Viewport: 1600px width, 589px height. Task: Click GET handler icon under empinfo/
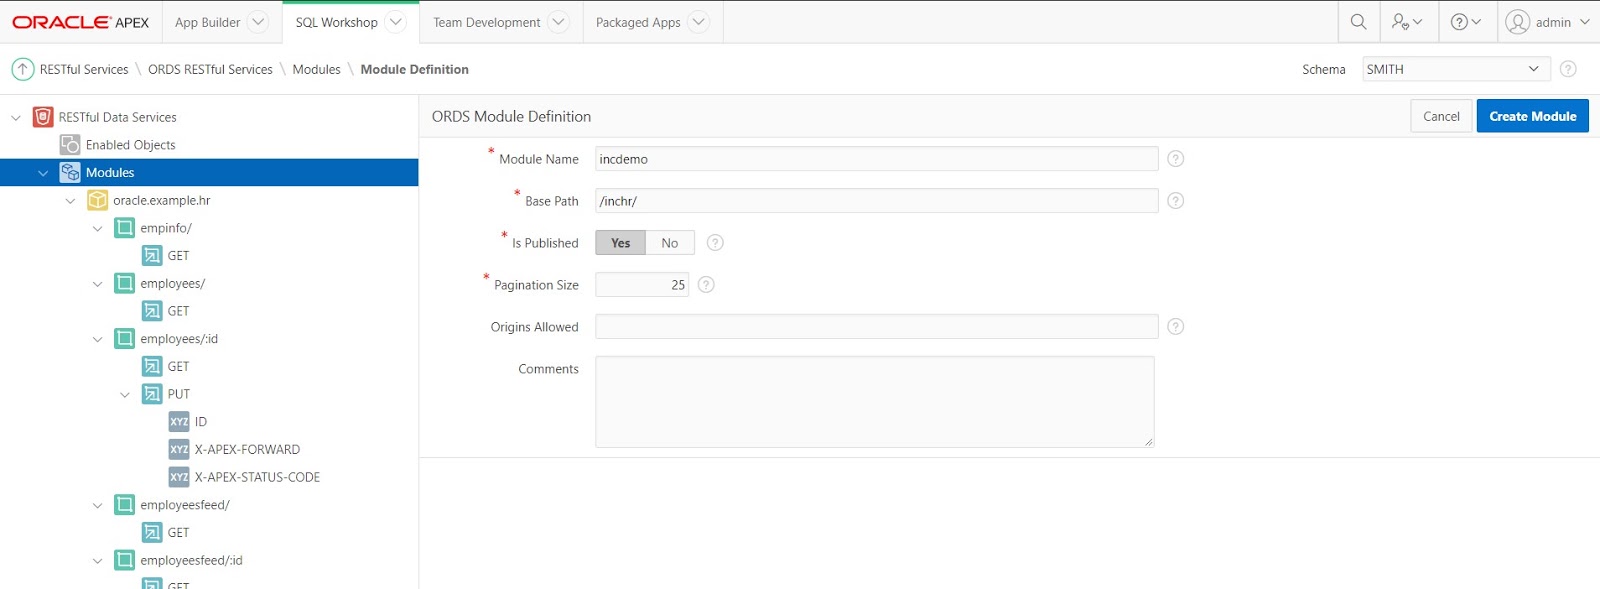coord(152,256)
